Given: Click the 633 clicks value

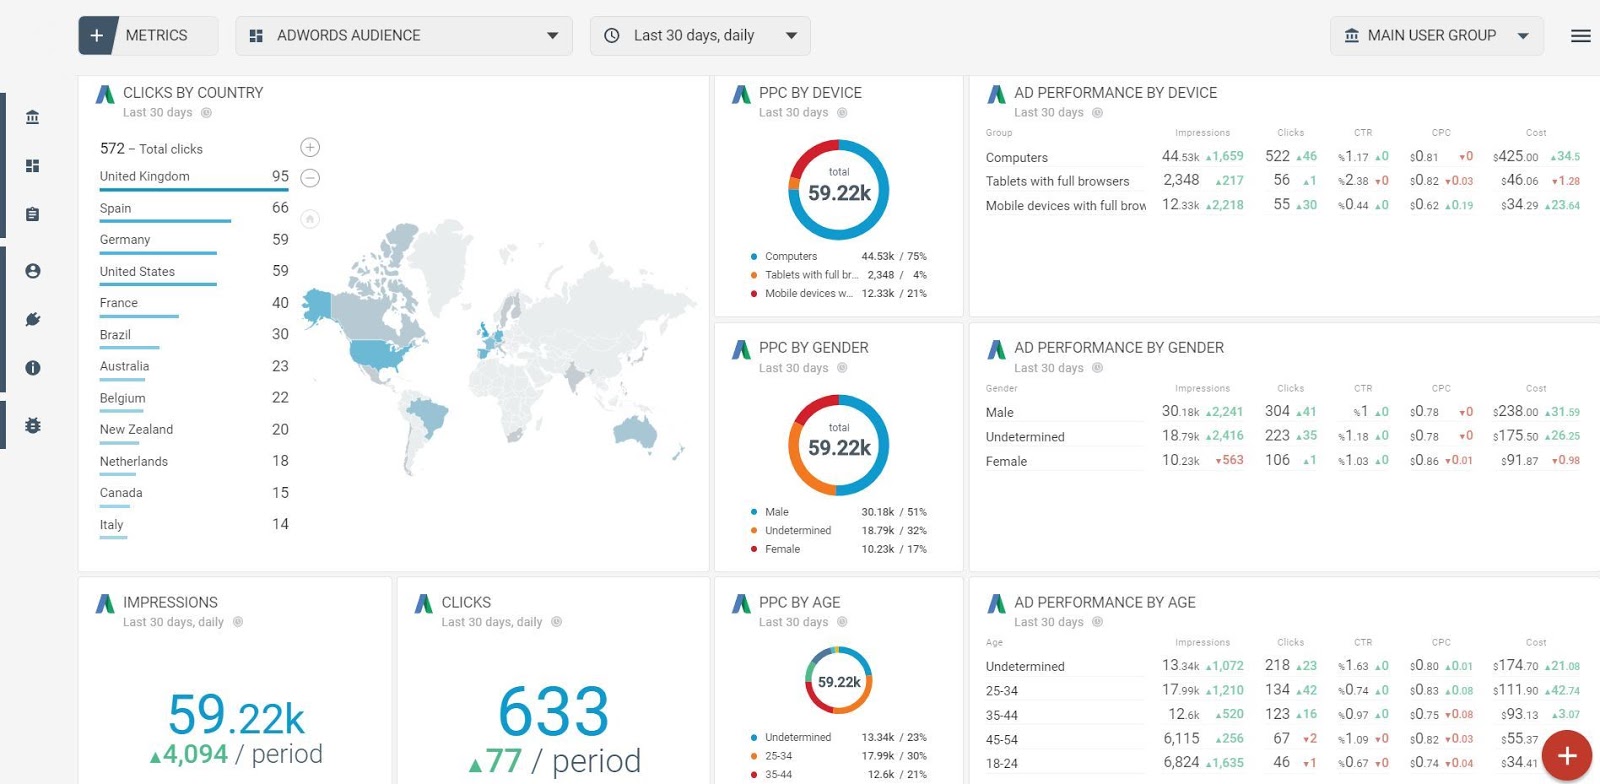Looking at the screenshot, I should tap(554, 712).
